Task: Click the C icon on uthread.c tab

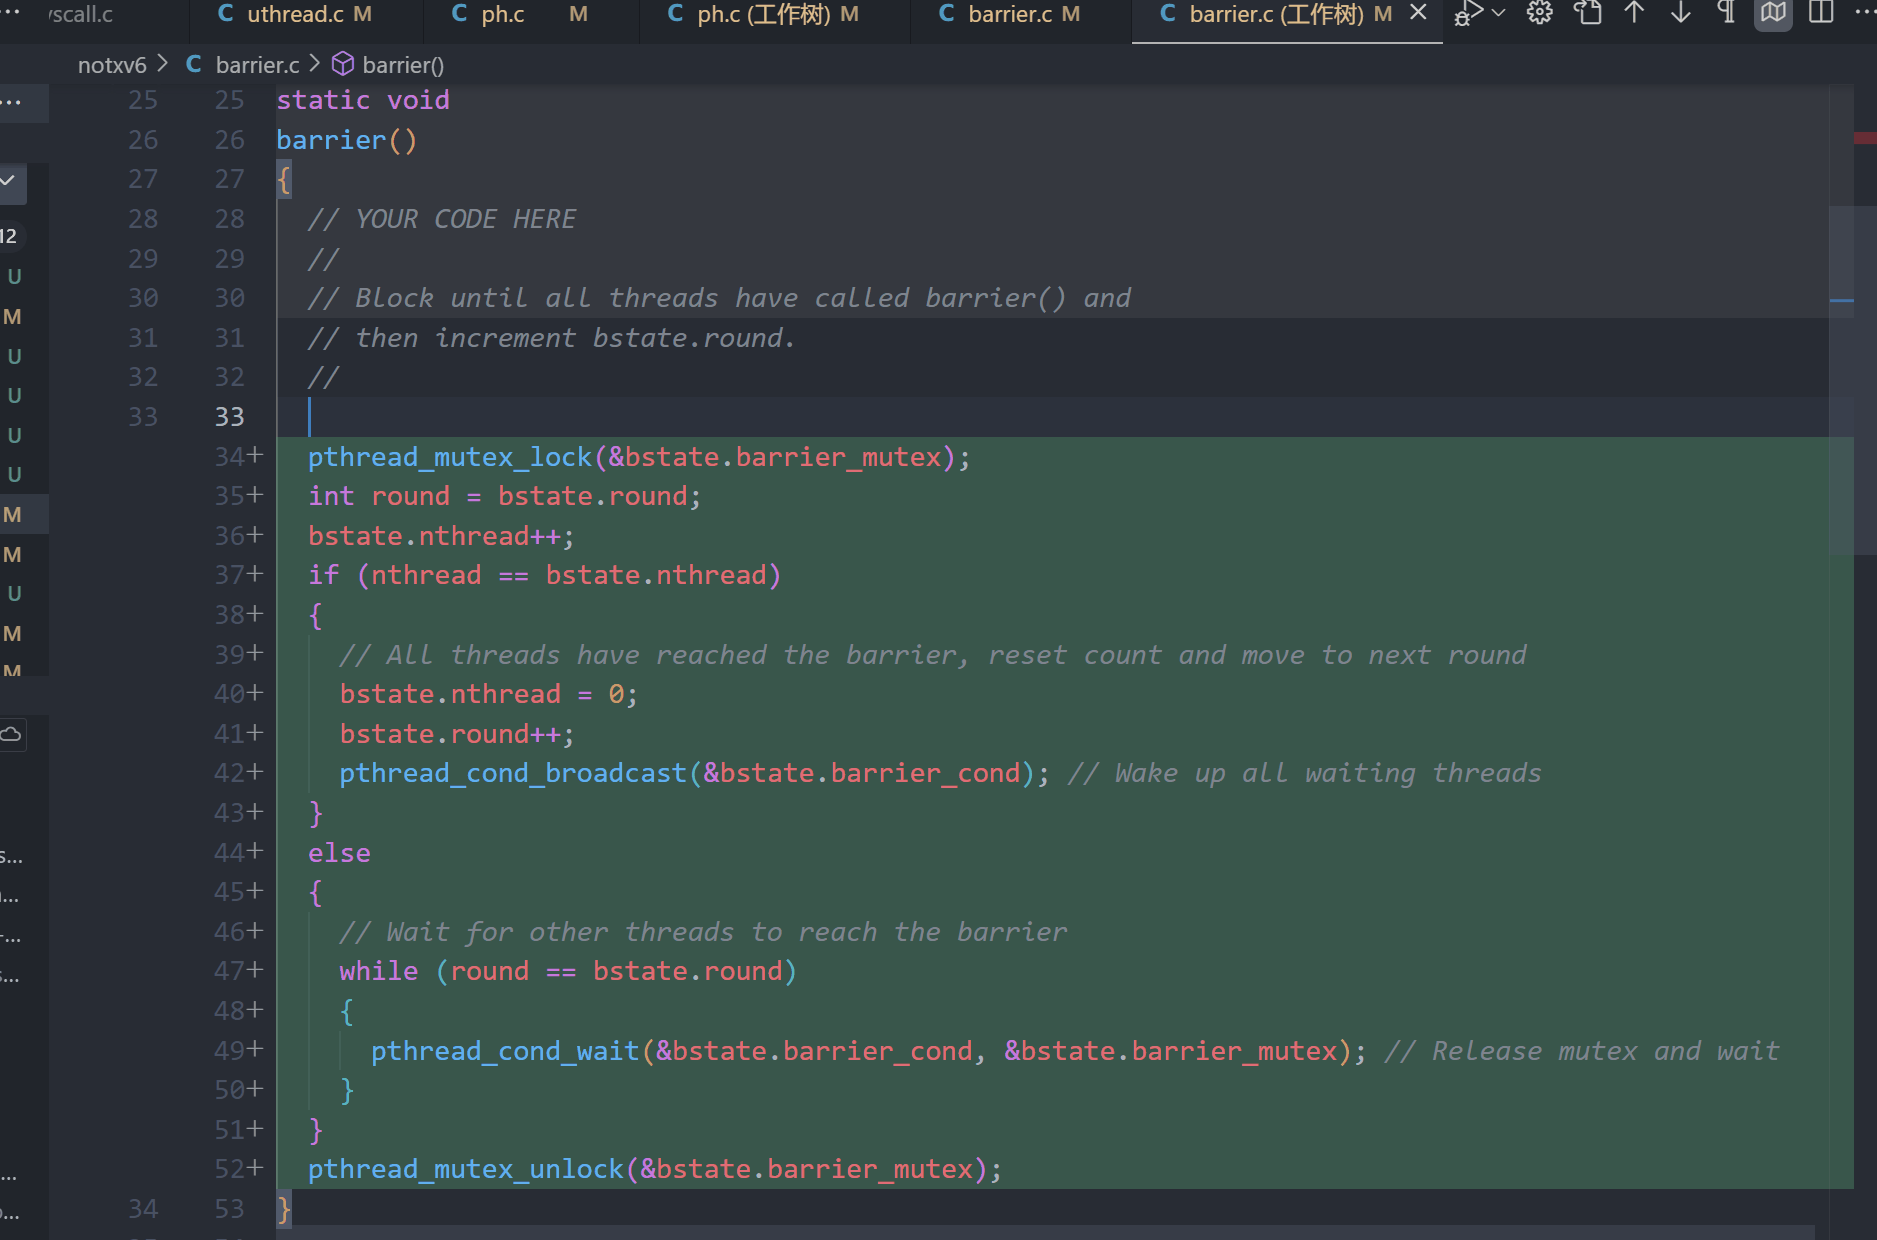Action: [226, 13]
